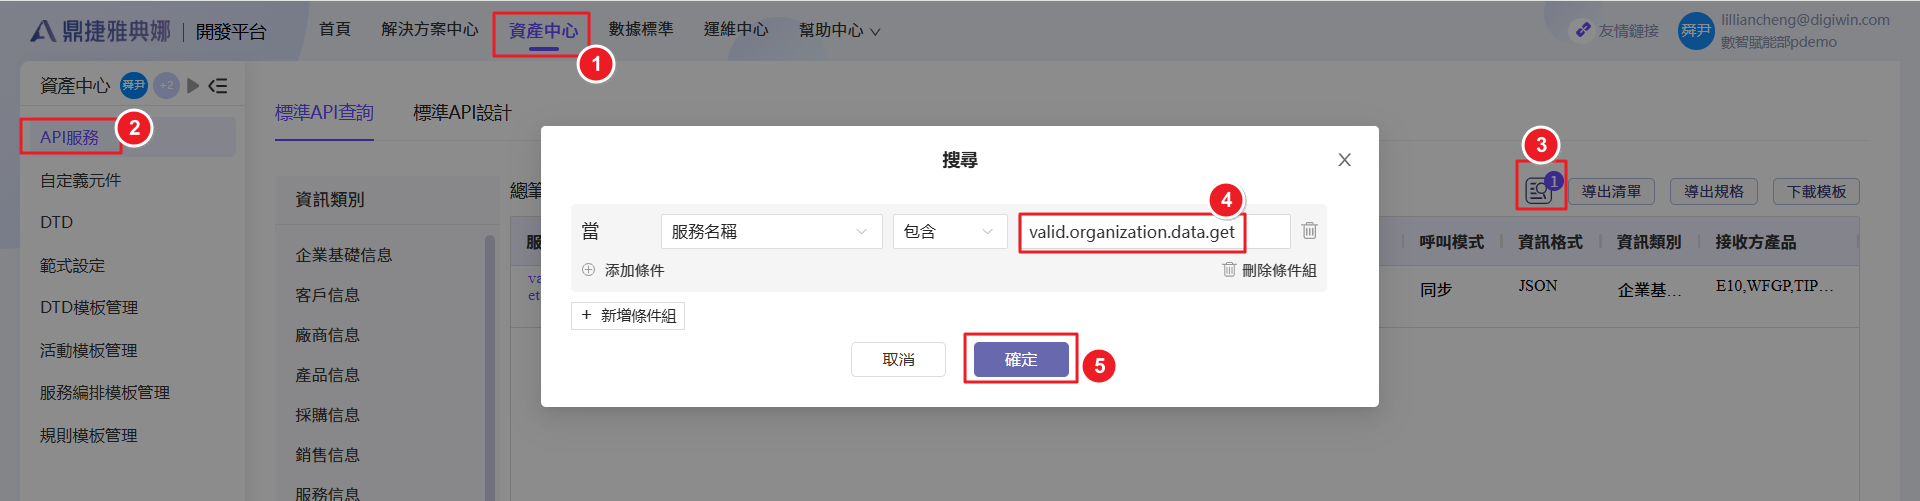Screen dimensions: 1920x501
Task: Click the 友情鏈接 link icon
Action: coord(1583,31)
